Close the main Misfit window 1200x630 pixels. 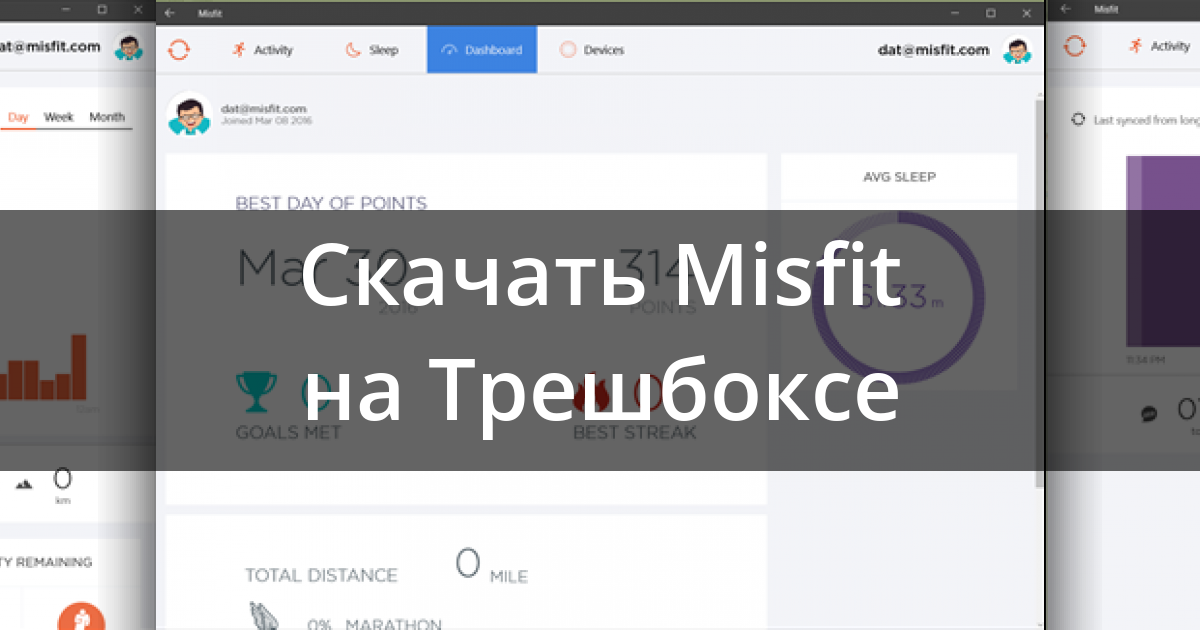1027,13
